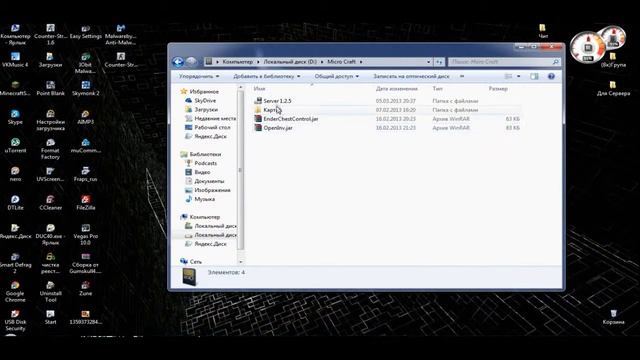Image resolution: width=640 pixels, height=360 pixels.
Task: Click the VKMusic 4 desktop icon
Action: [x=15, y=60]
